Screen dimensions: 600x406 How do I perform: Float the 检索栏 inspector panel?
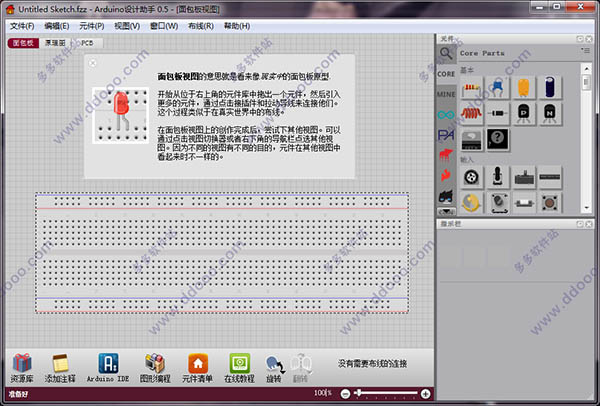(580, 224)
